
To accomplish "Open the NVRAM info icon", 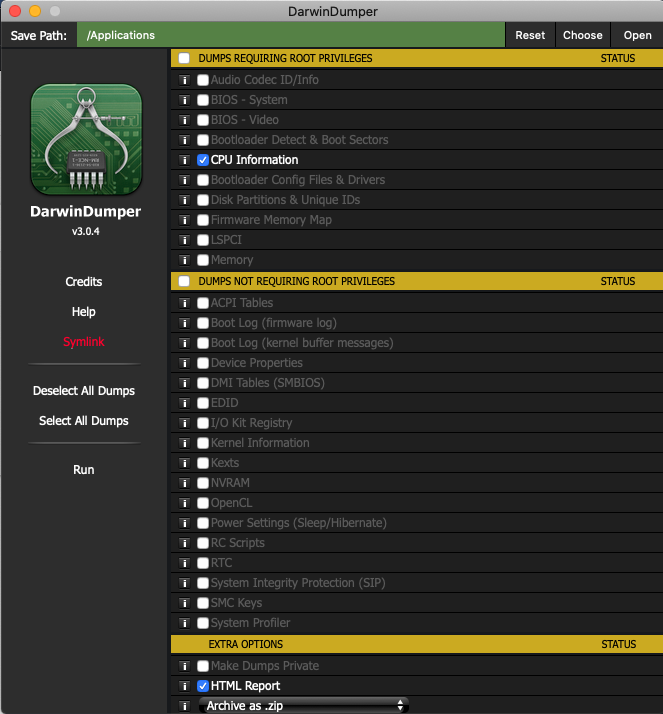I will point(184,484).
